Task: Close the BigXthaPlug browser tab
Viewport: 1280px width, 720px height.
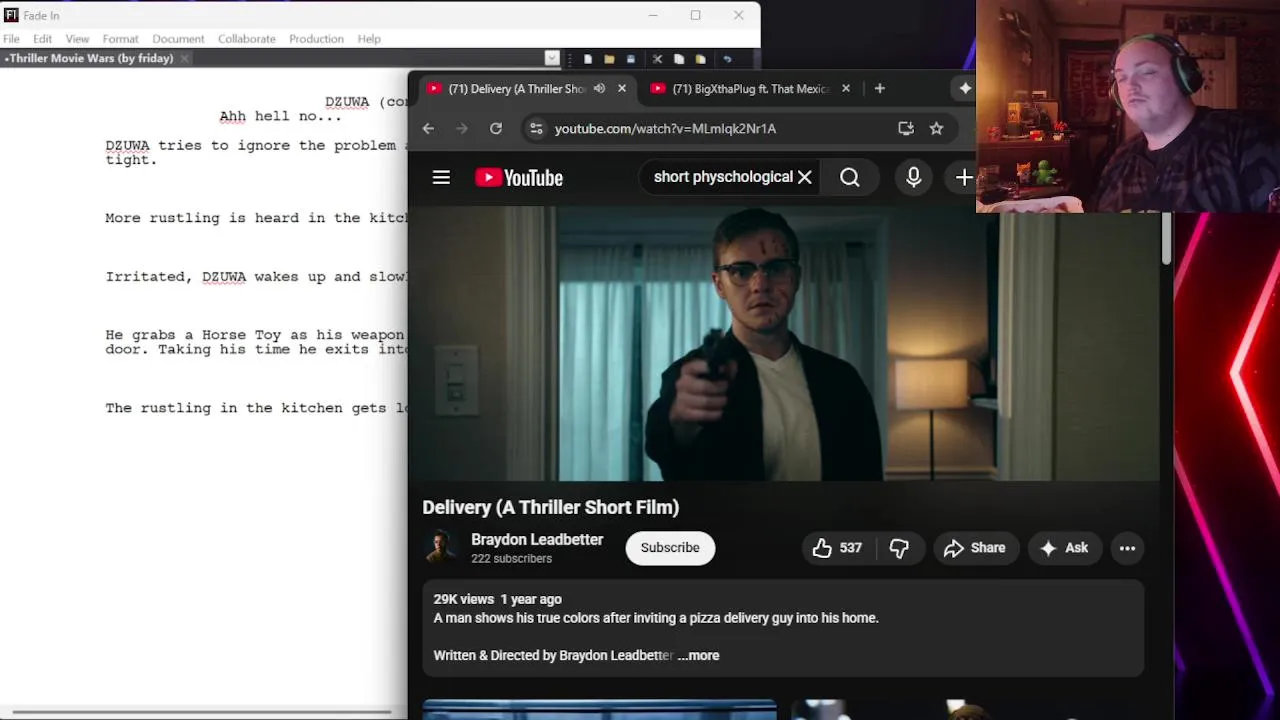Action: [845, 89]
